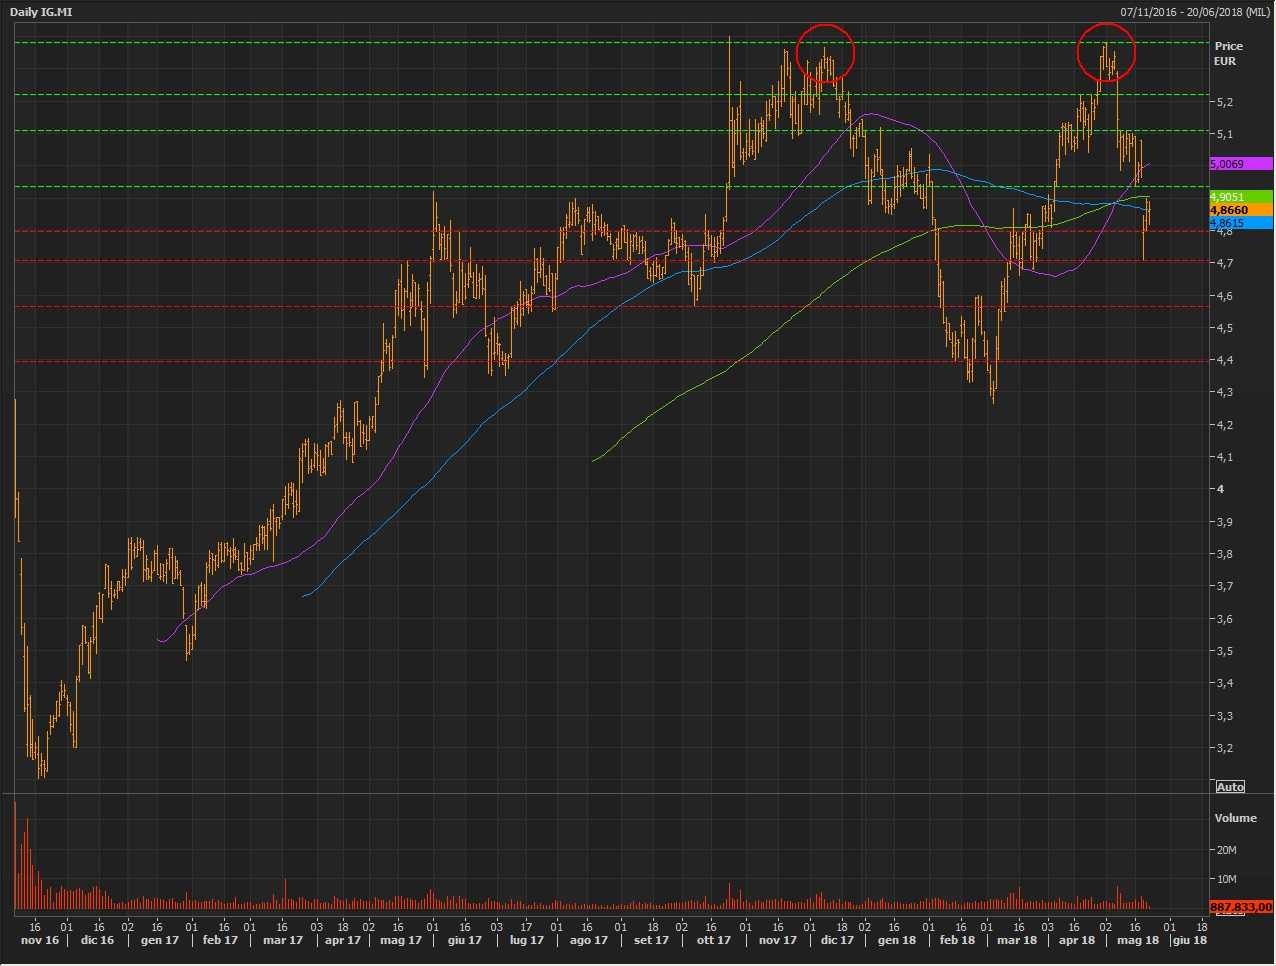Click the nov 17 month label

click(x=778, y=940)
